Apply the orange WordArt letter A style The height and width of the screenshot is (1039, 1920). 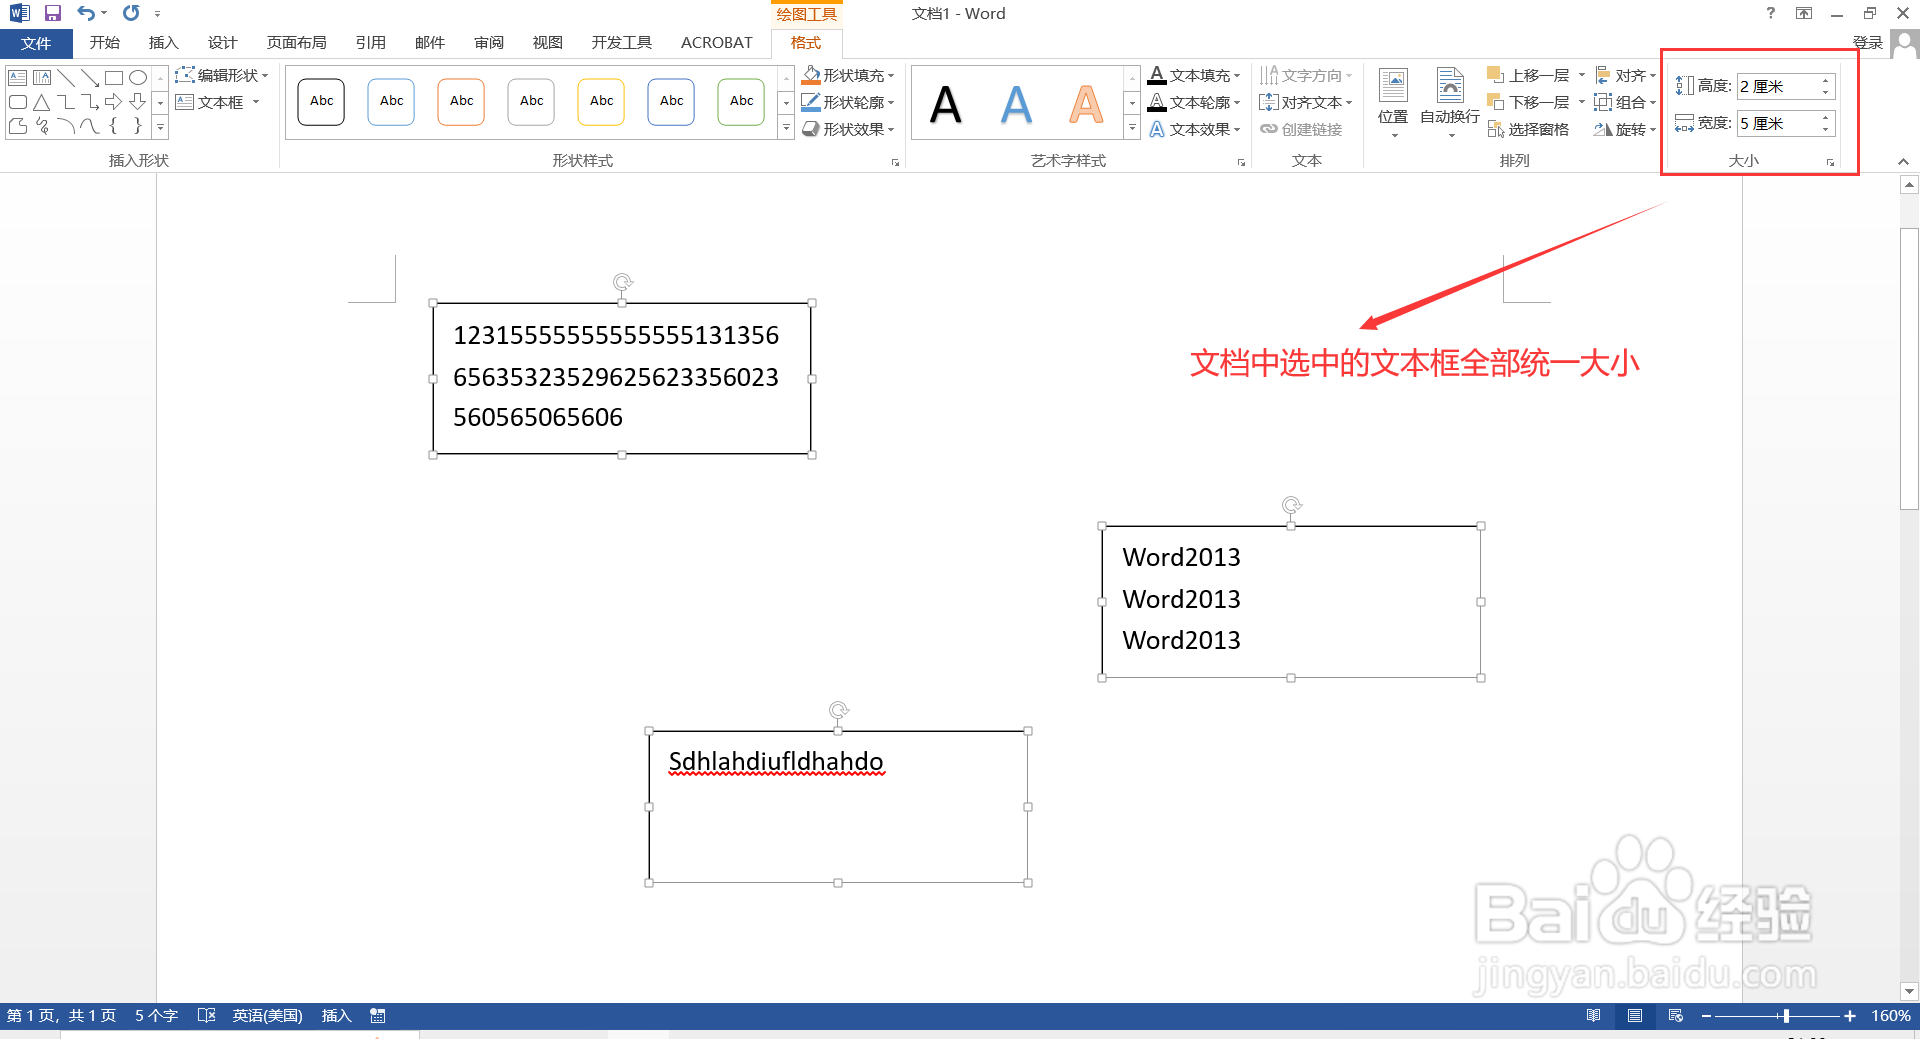click(x=1086, y=104)
